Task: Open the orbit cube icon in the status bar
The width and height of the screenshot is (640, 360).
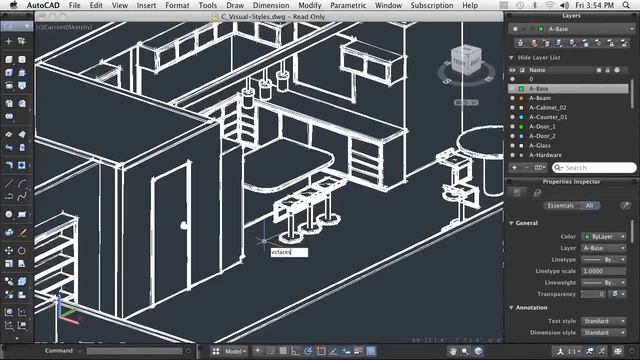Action: pos(478,351)
